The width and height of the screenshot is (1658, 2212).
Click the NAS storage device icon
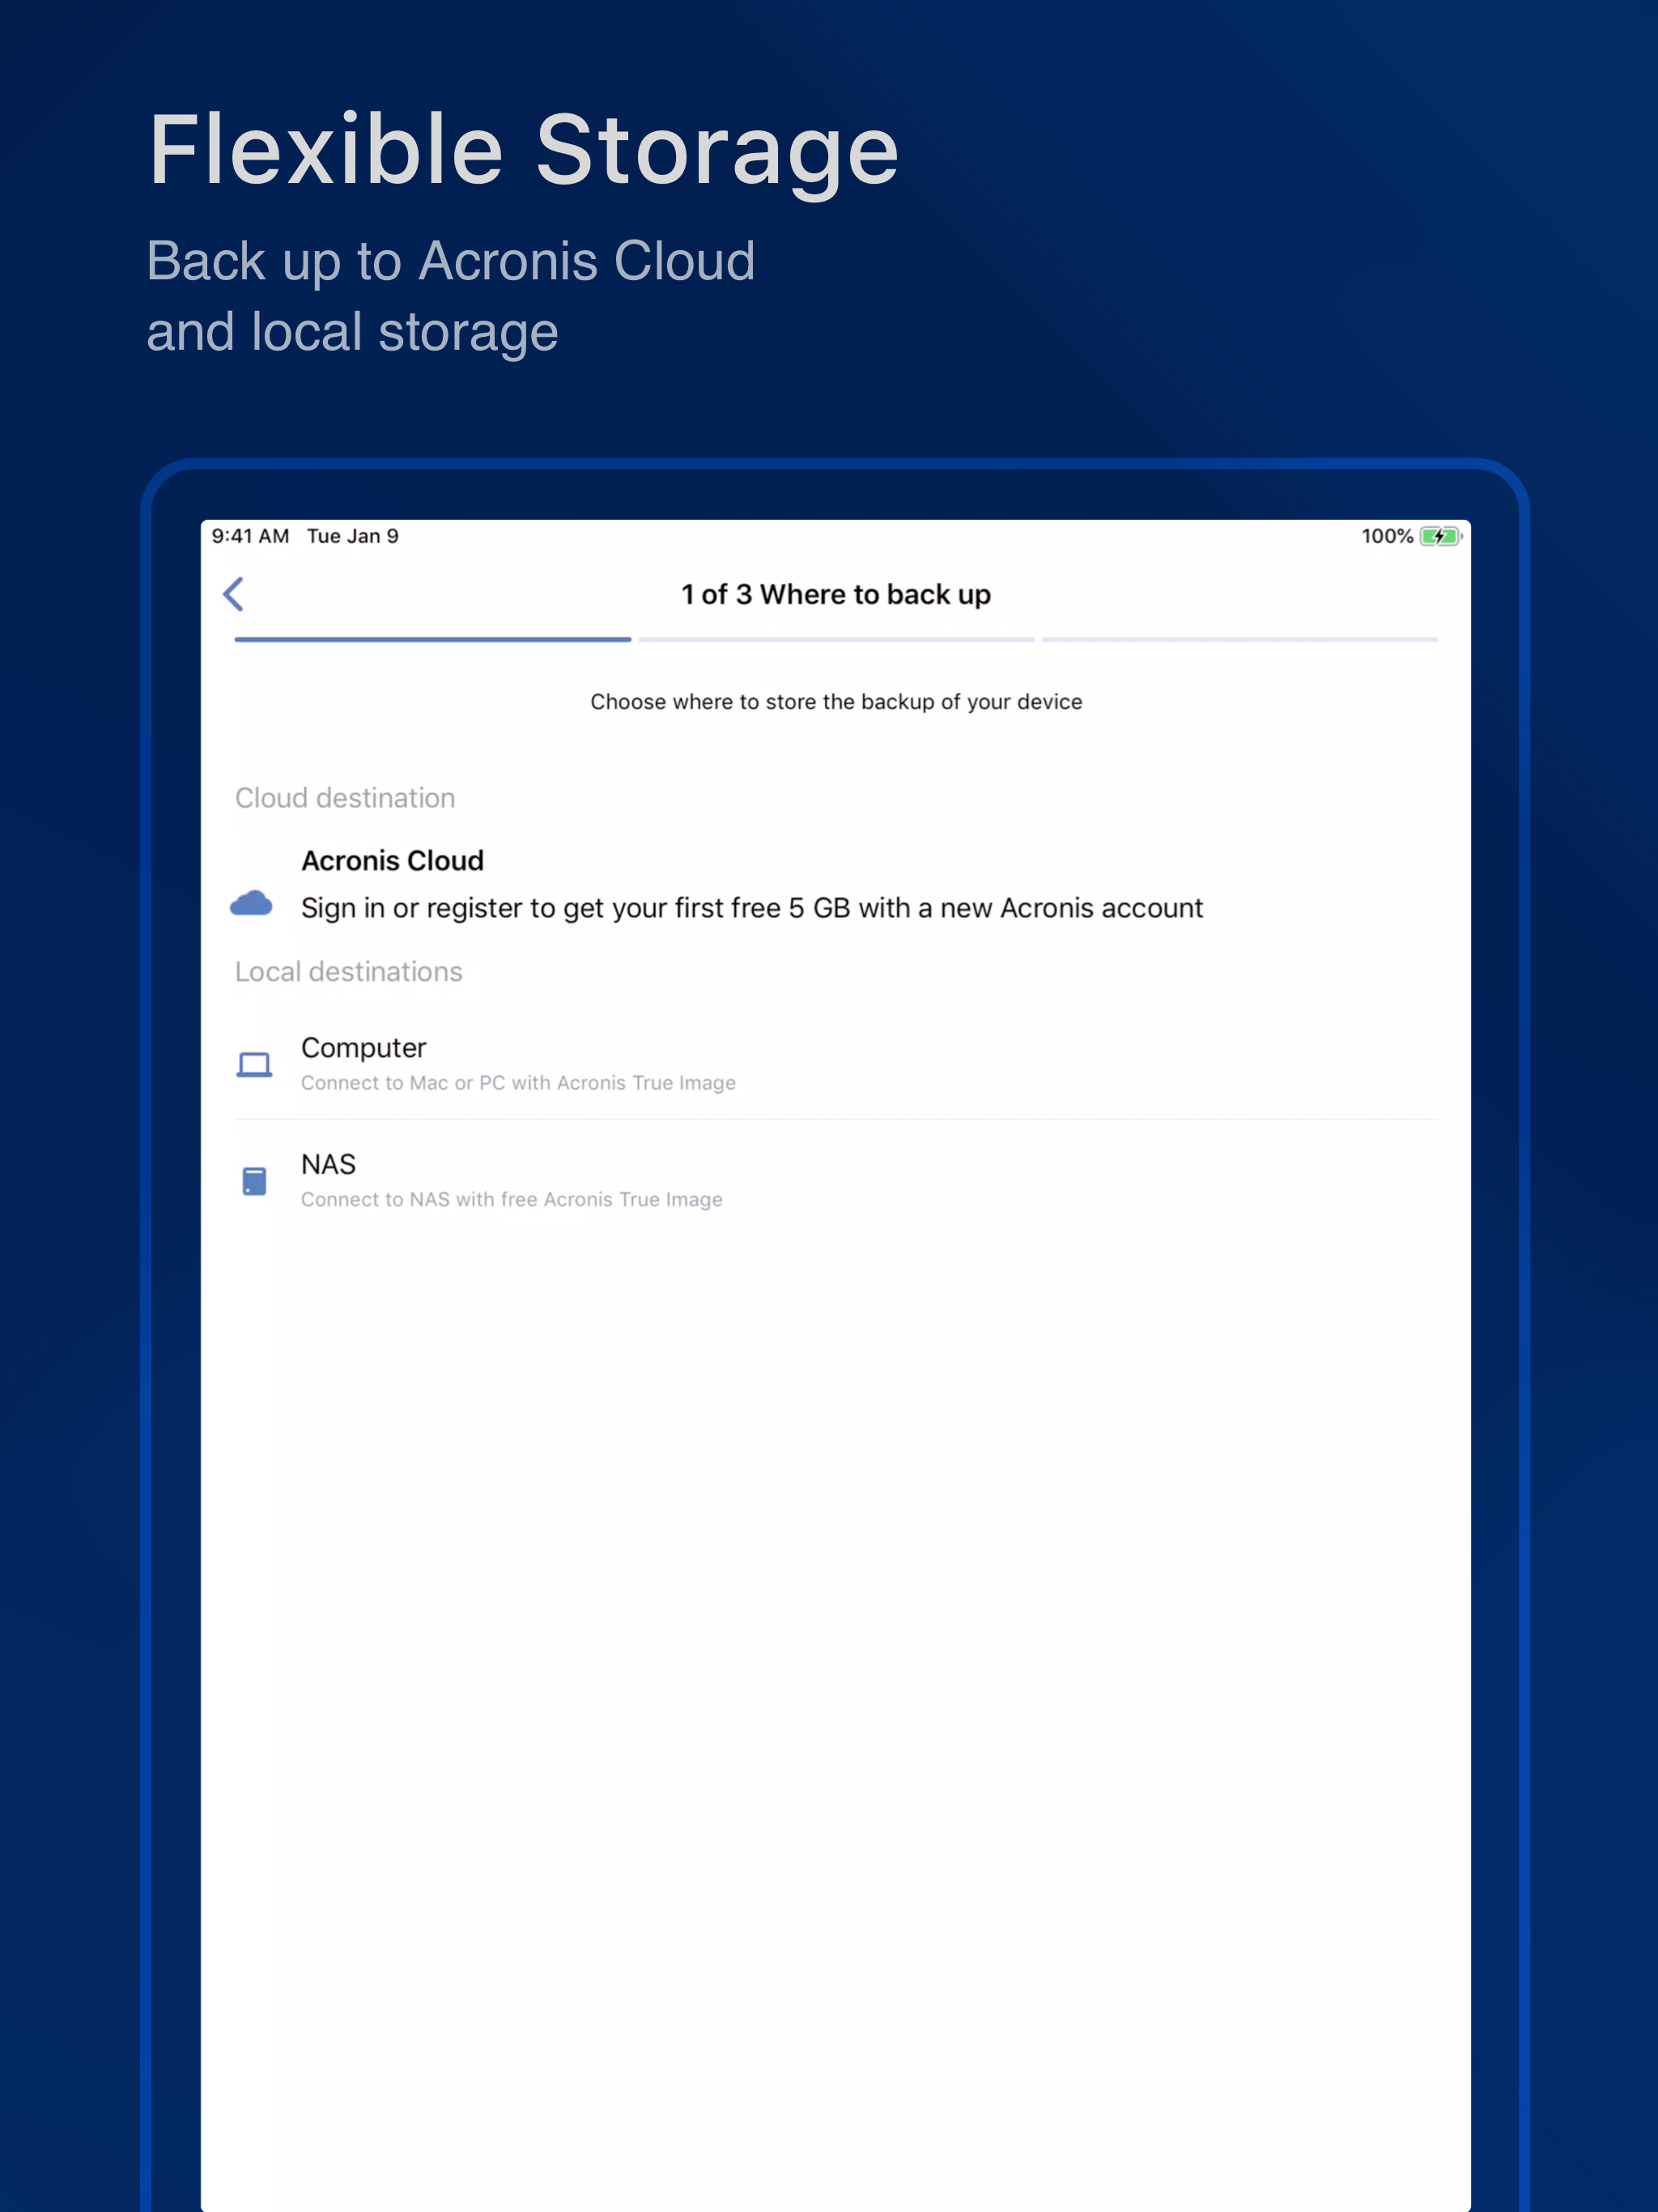[254, 1181]
